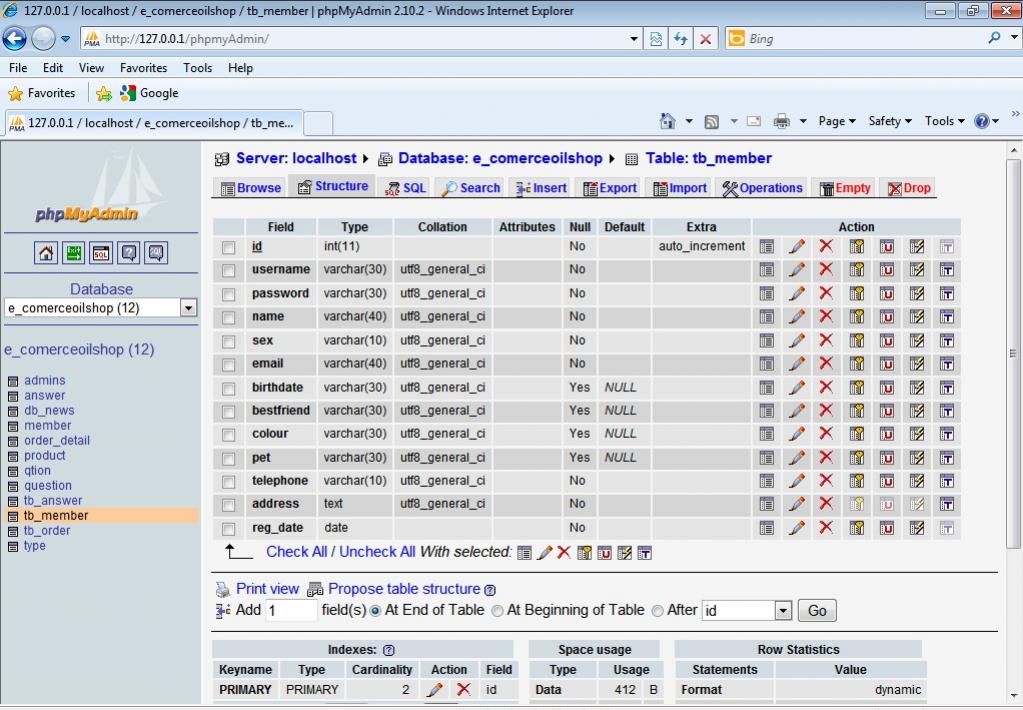This screenshot has width=1023, height=710.
Task: Check the checkbox for birthdate field
Action: (229, 388)
